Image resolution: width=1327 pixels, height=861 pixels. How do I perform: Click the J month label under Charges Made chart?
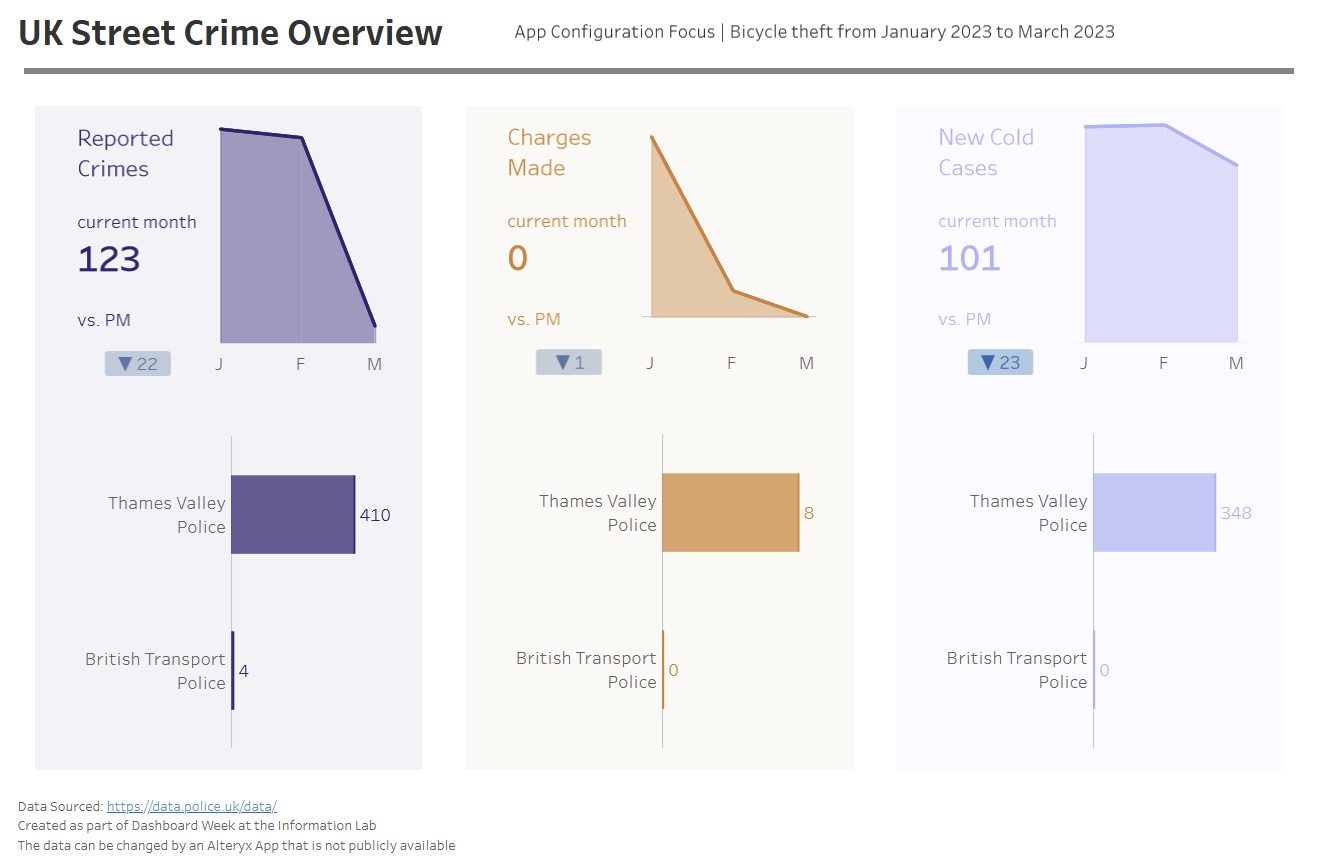650,363
